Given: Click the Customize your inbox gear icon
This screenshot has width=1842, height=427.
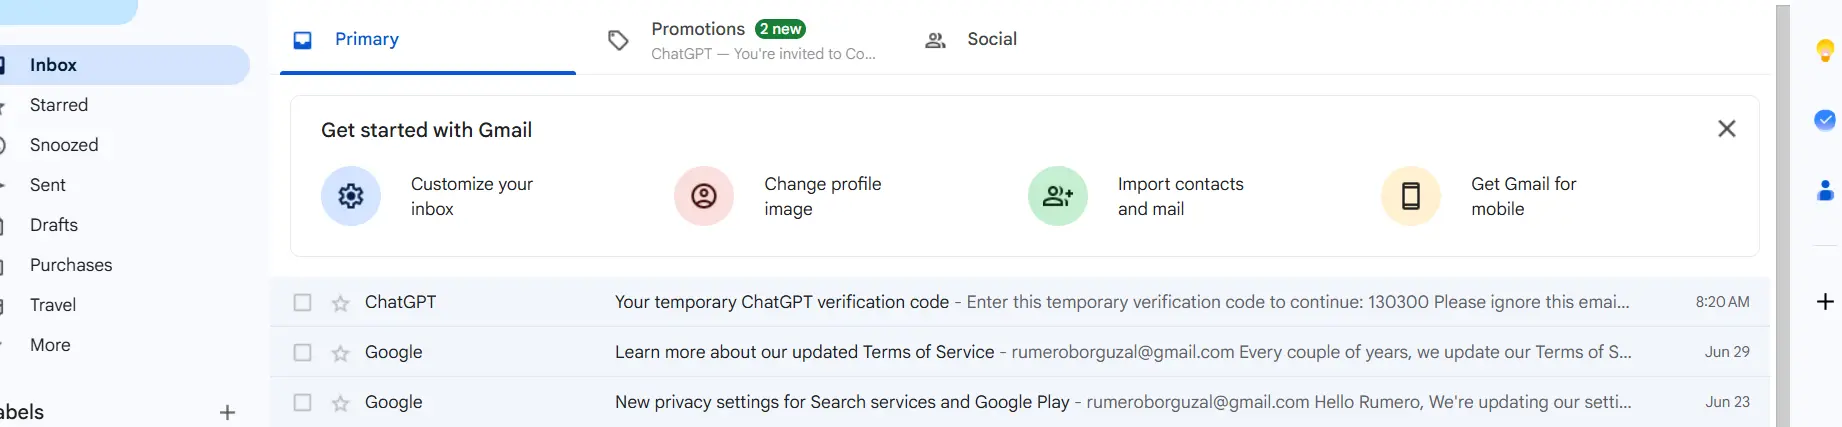Looking at the screenshot, I should pos(351,196).
